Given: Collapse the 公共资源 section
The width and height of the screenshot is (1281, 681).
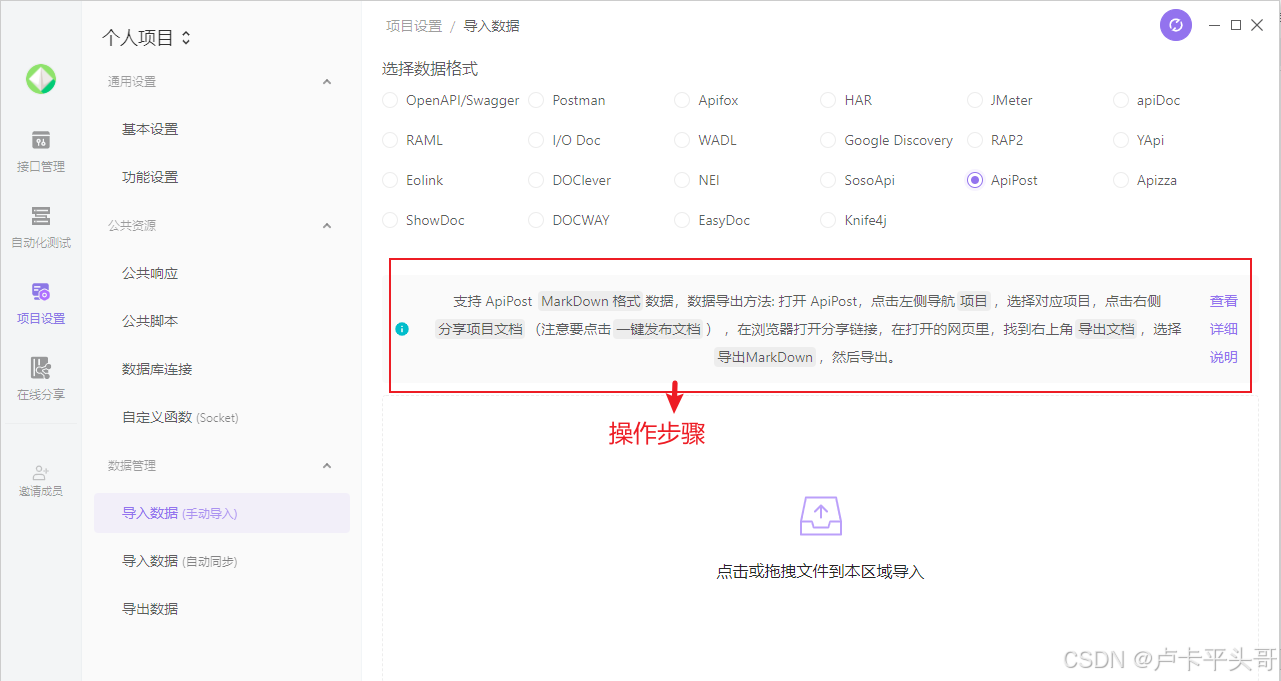Looking at the screenshot, I should click(327, 226).
